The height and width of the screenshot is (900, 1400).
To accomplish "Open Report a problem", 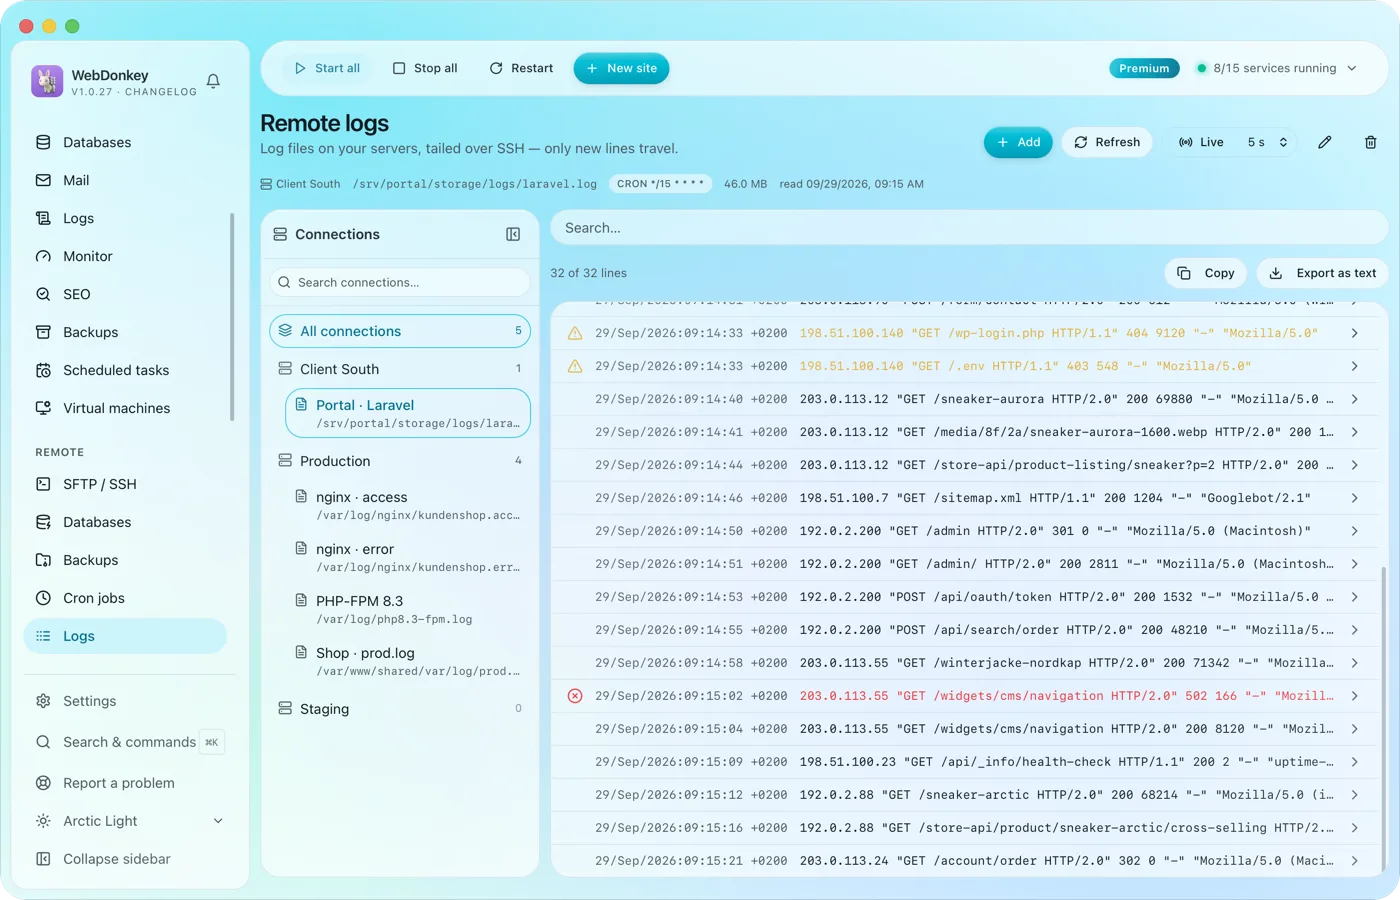I will [x=127, y=783].
